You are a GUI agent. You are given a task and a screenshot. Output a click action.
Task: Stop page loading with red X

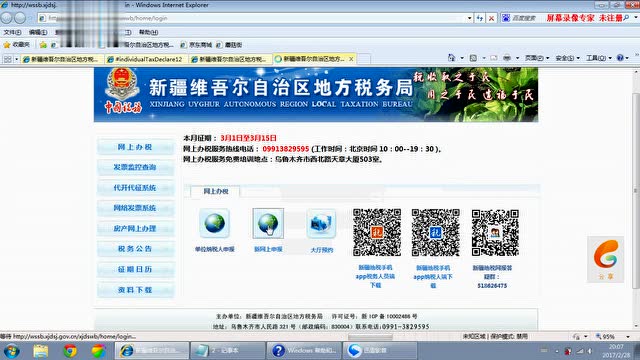click(x=491, y=18)
